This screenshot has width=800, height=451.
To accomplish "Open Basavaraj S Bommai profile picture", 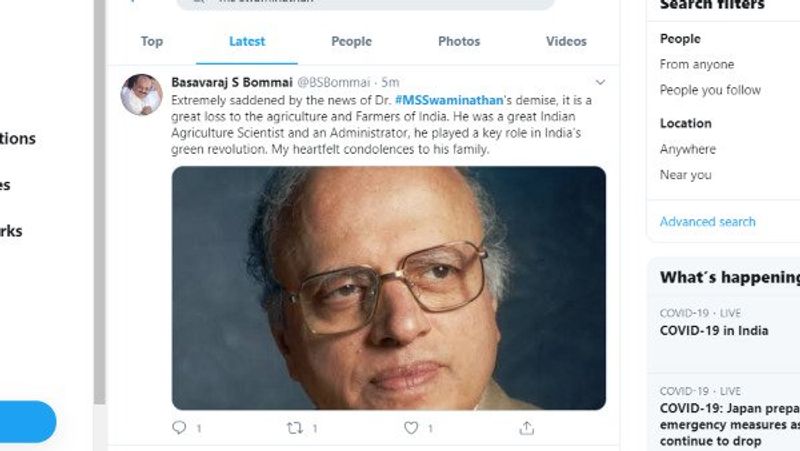I will [x=141, y=95].
